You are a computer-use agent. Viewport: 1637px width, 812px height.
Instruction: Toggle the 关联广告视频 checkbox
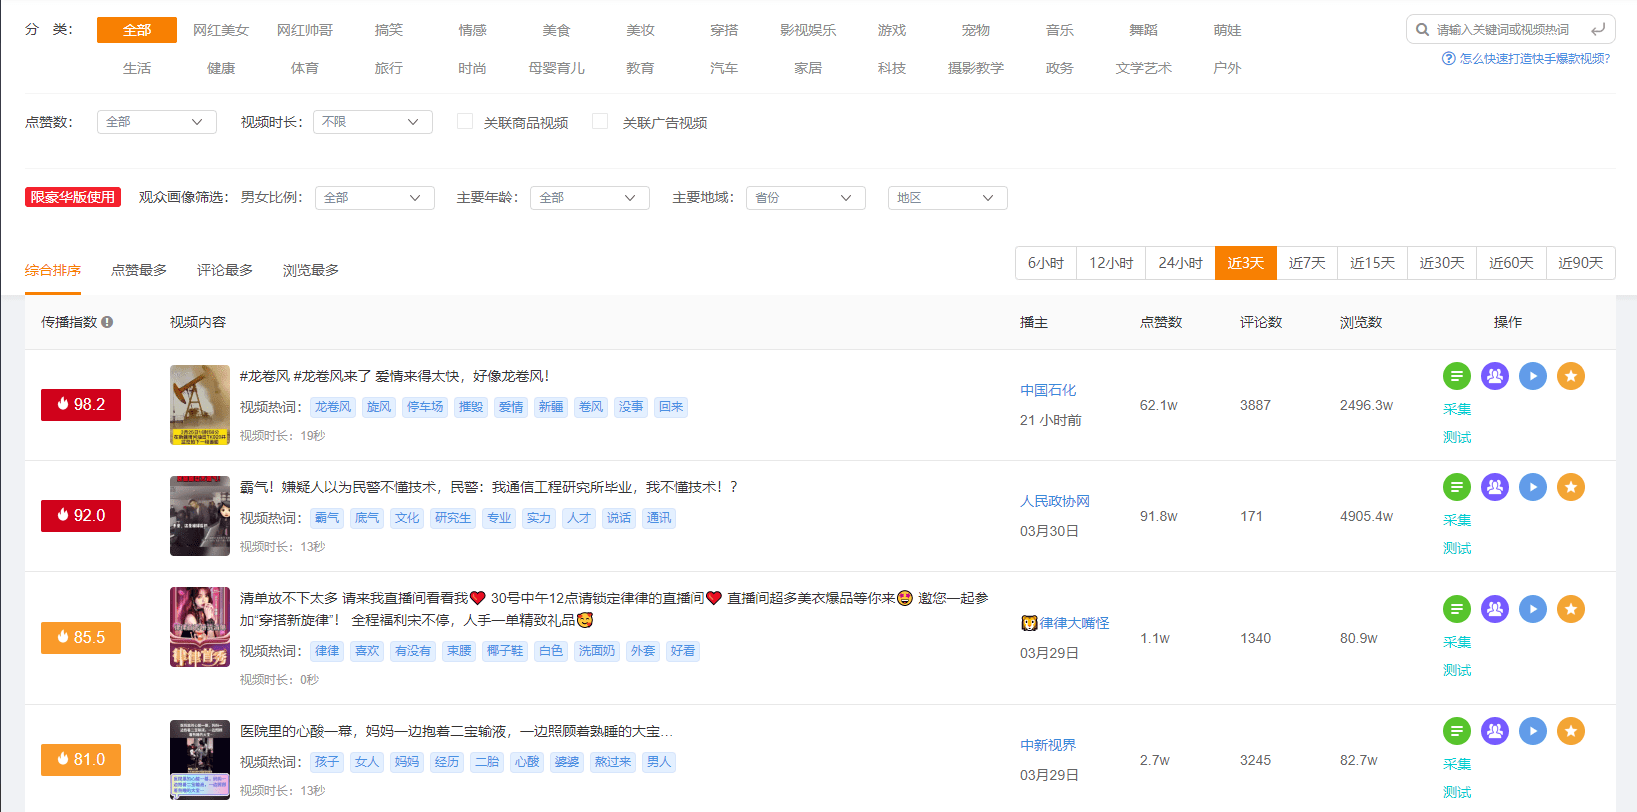coord(600,121)
